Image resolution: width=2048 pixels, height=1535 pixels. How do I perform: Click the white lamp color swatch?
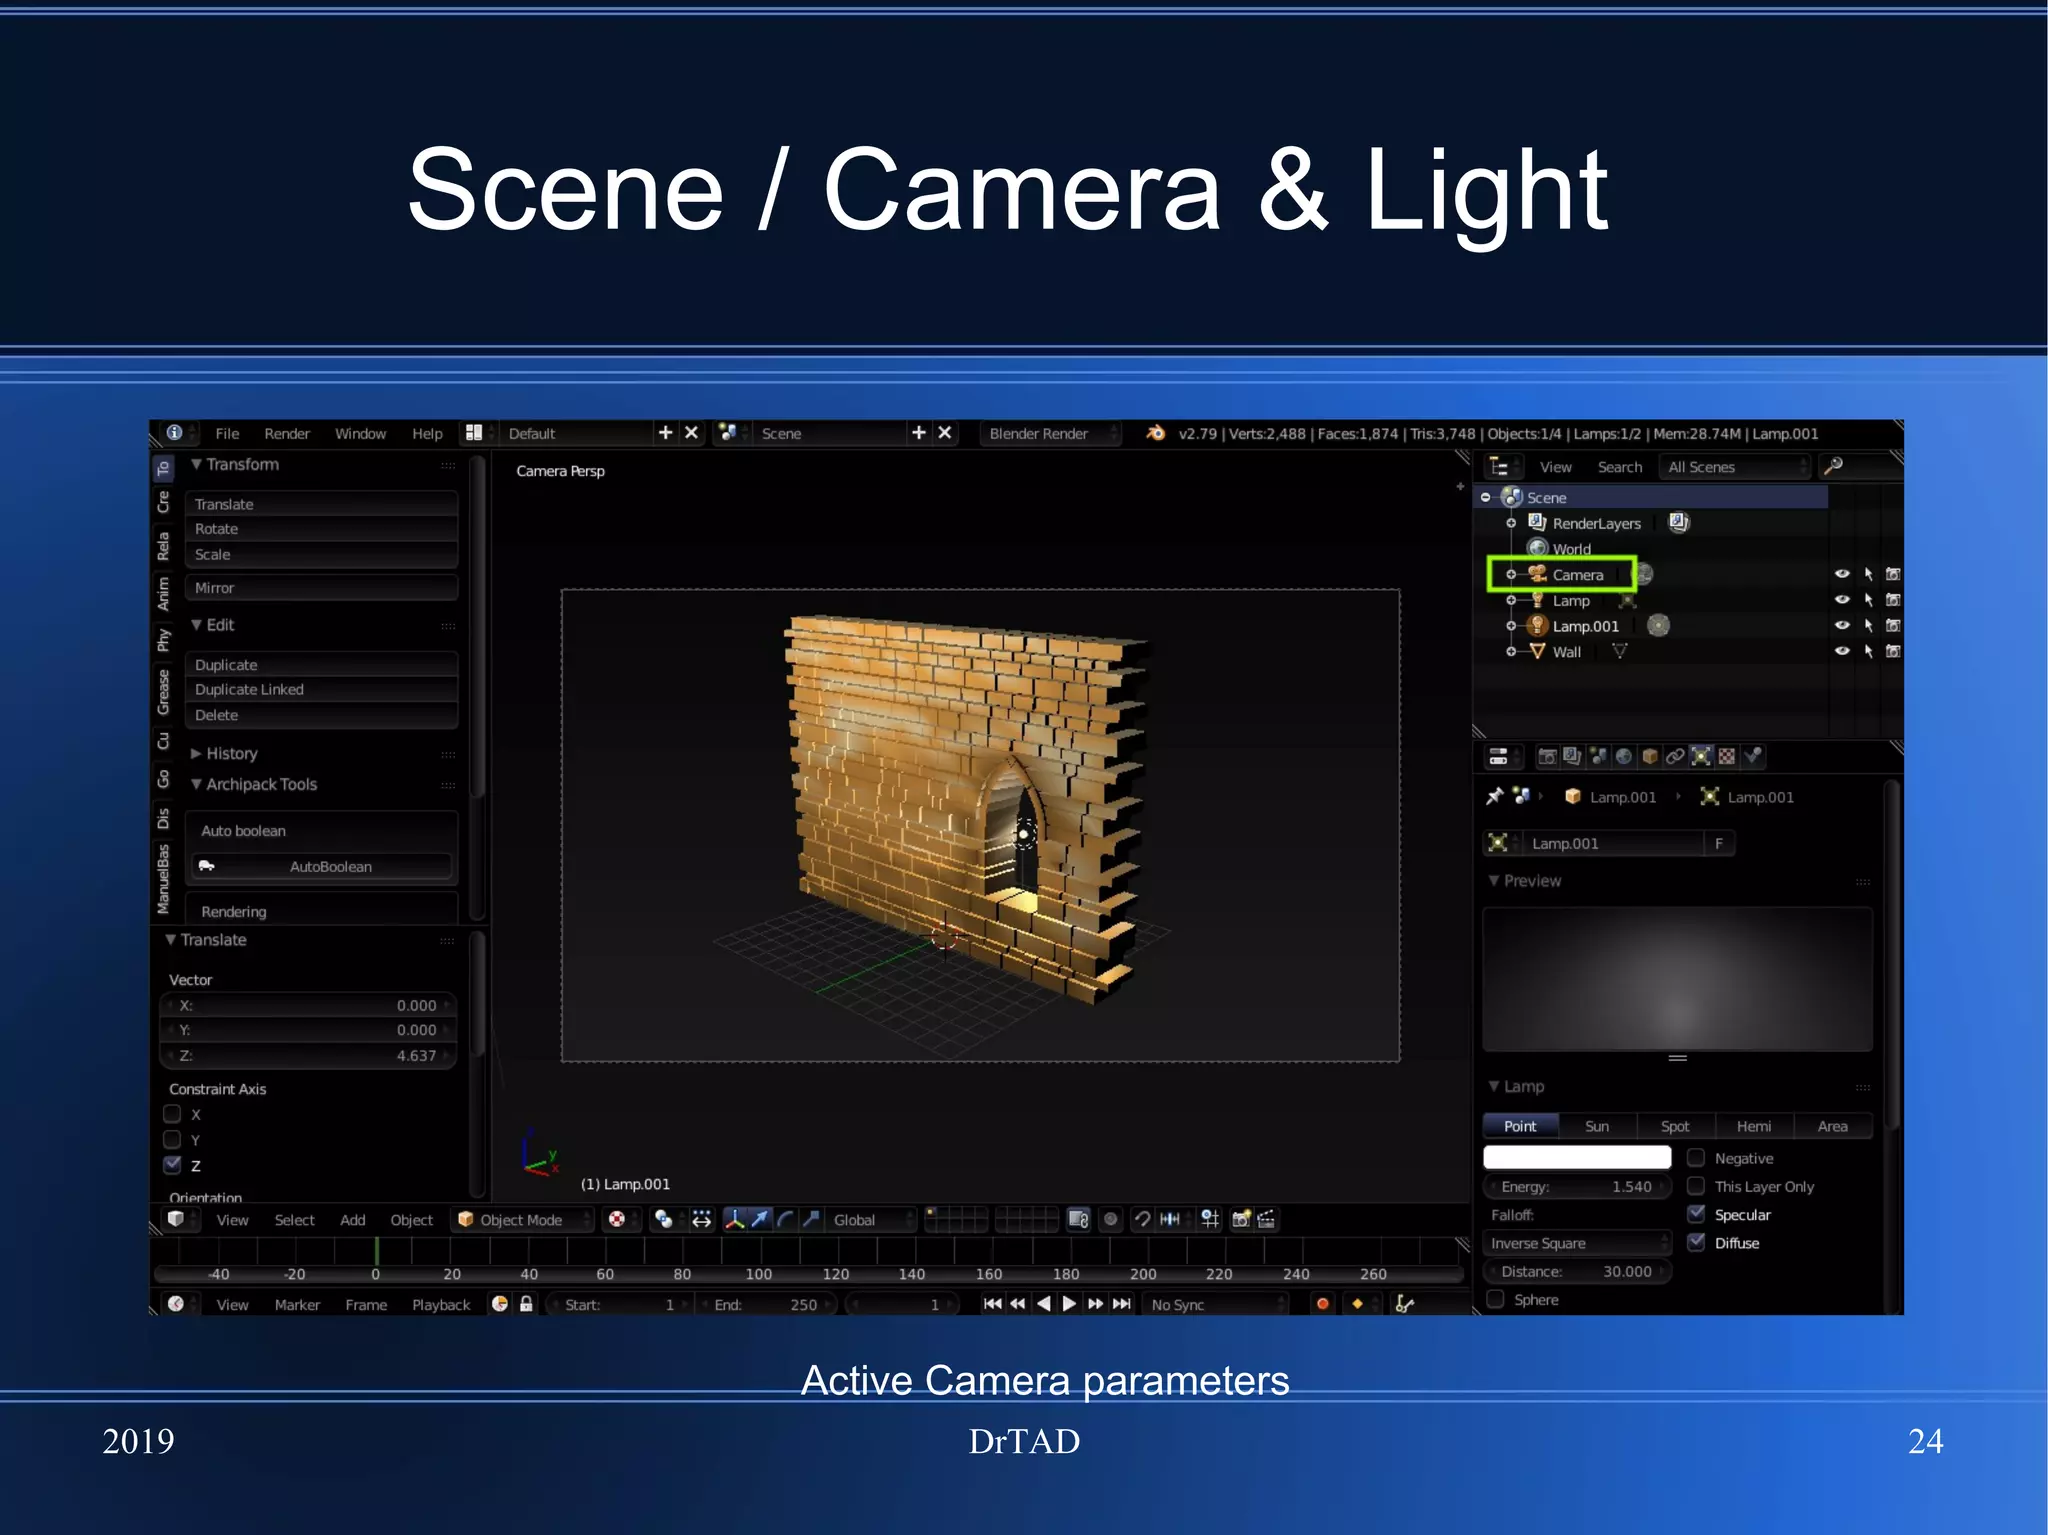(x=1576, y=1158)
